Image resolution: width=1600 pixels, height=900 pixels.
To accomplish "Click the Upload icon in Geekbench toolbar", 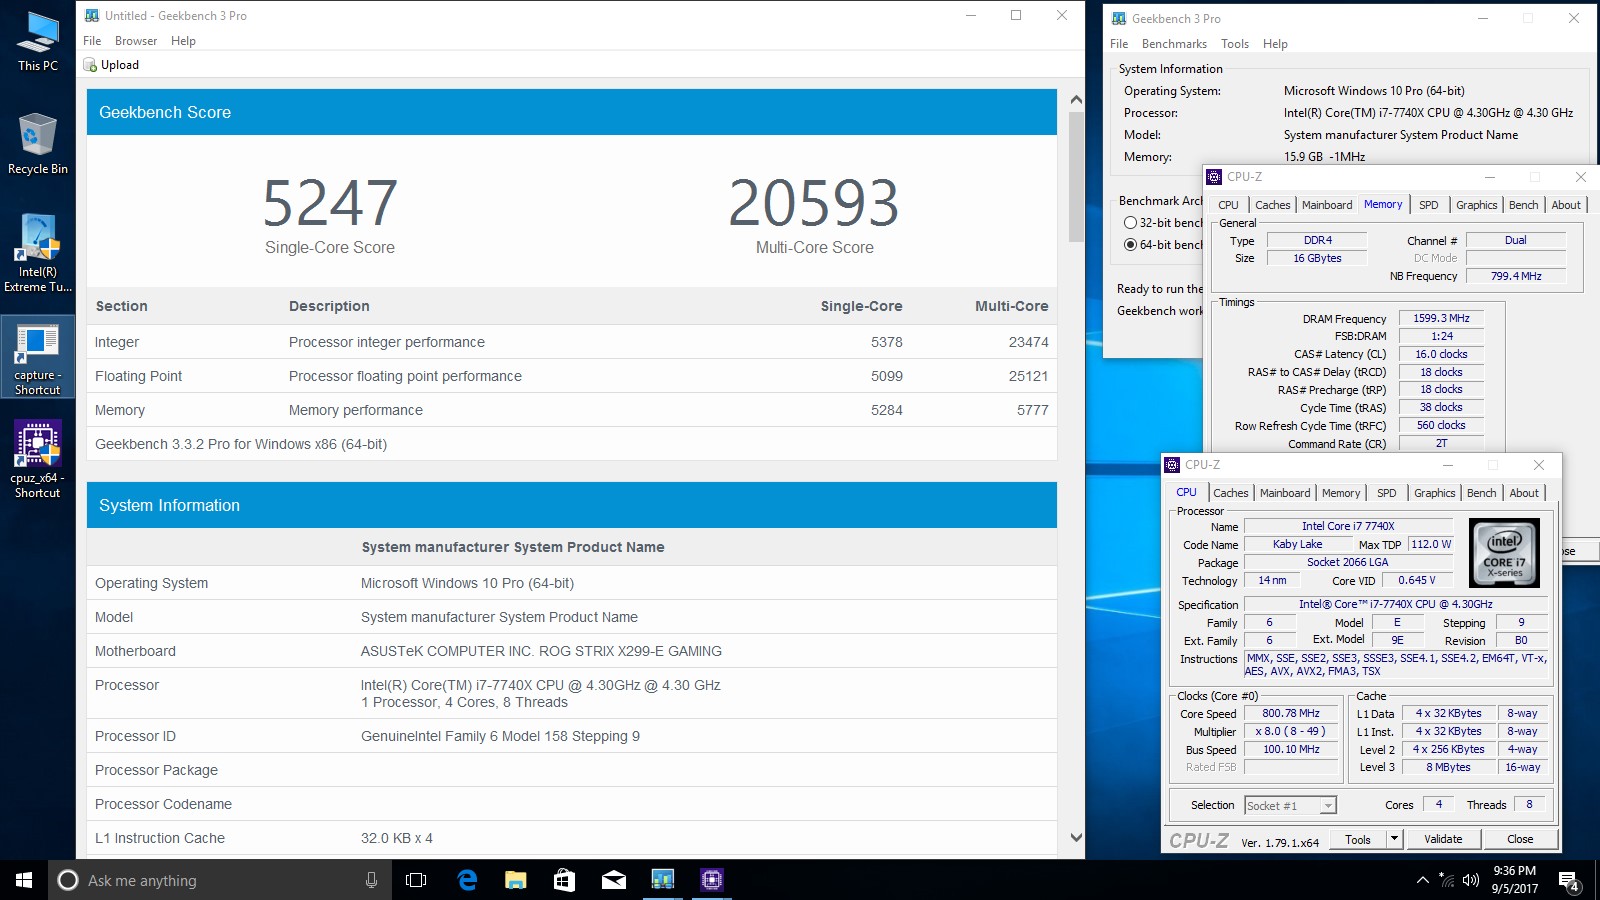I will coord(90,65).
